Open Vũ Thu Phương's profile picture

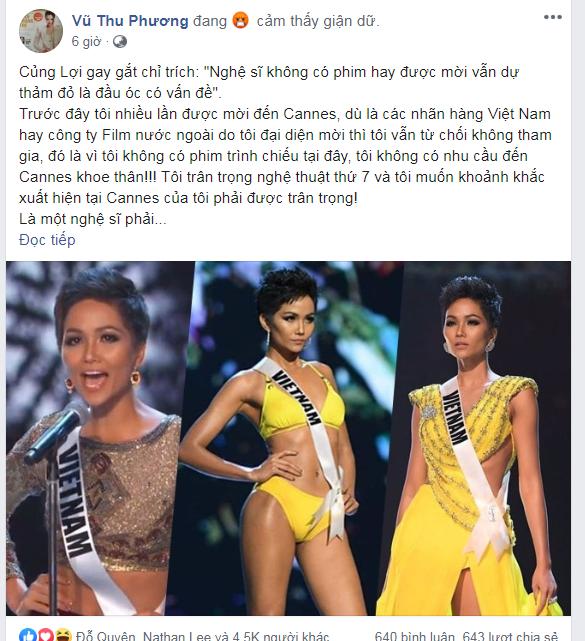tap(41, 31)
